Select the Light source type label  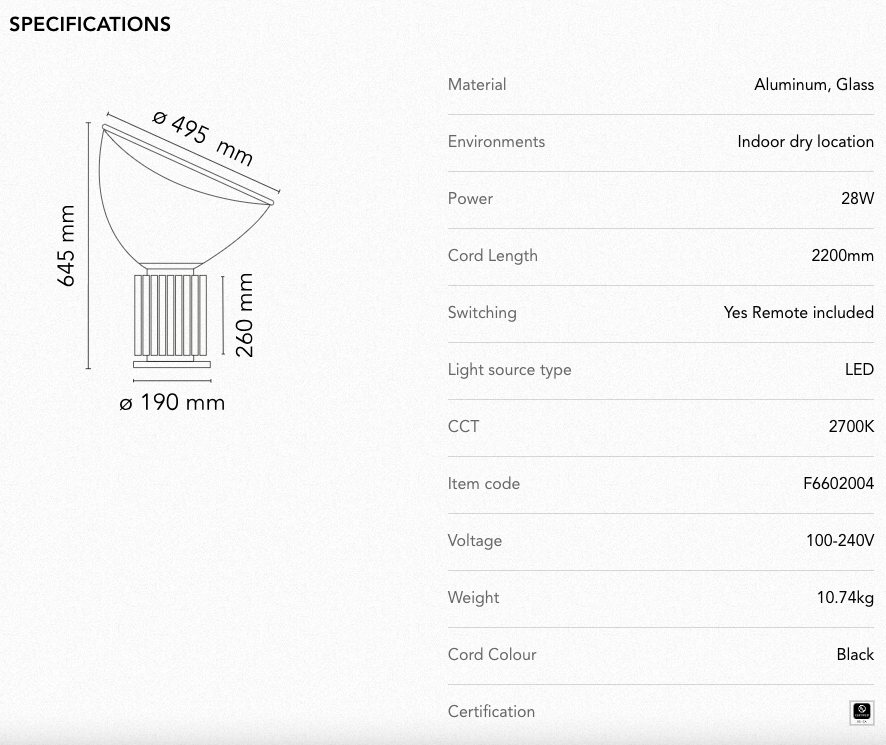pos(509,370)
